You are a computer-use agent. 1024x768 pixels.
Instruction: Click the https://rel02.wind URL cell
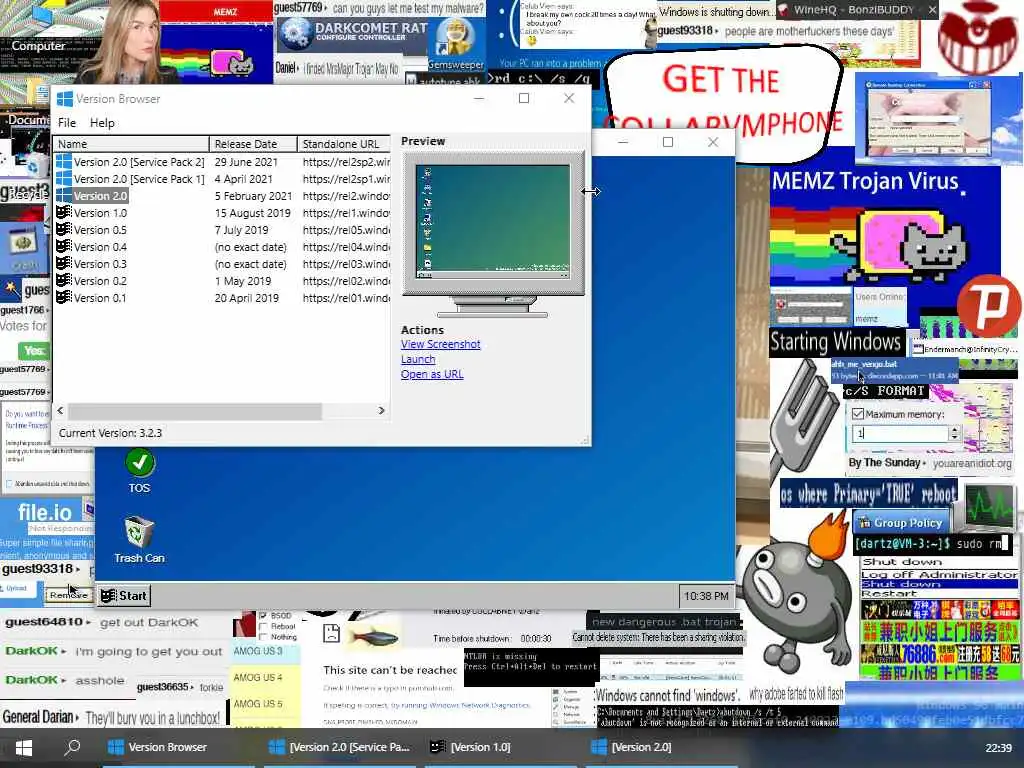[x=346, y=281]
